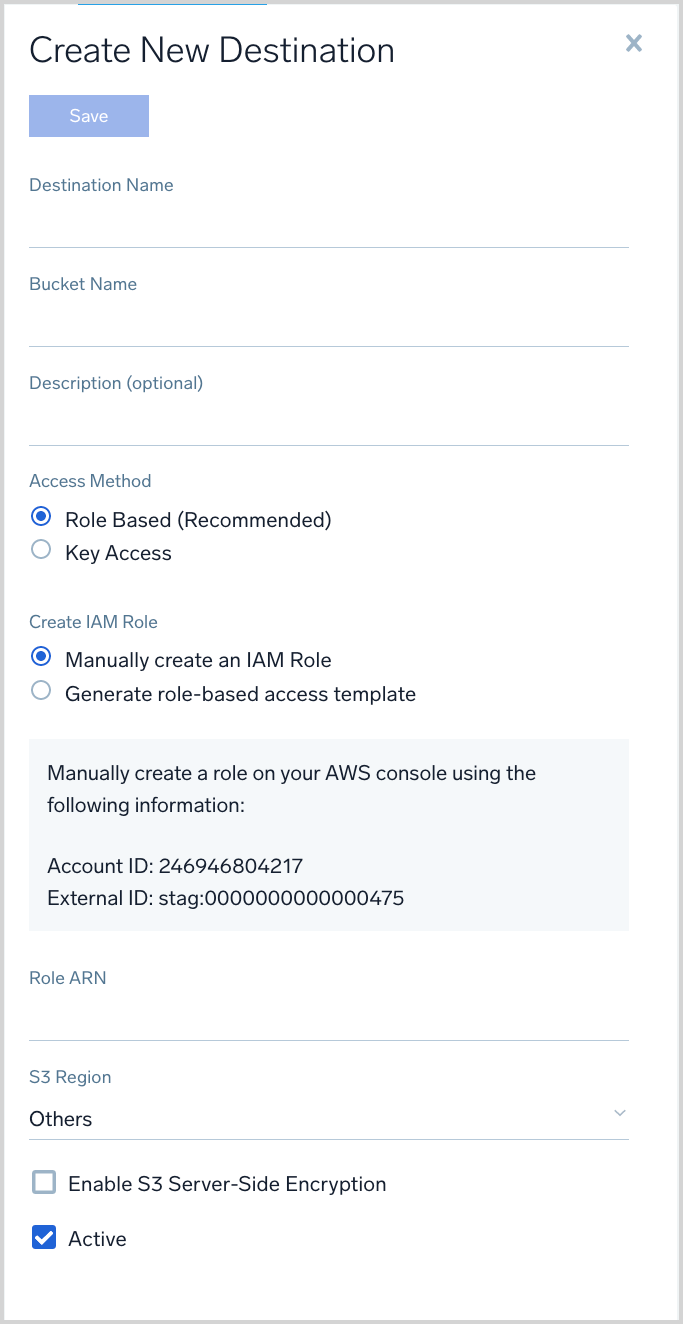Click into the Bucket Name field

(328, 326)
